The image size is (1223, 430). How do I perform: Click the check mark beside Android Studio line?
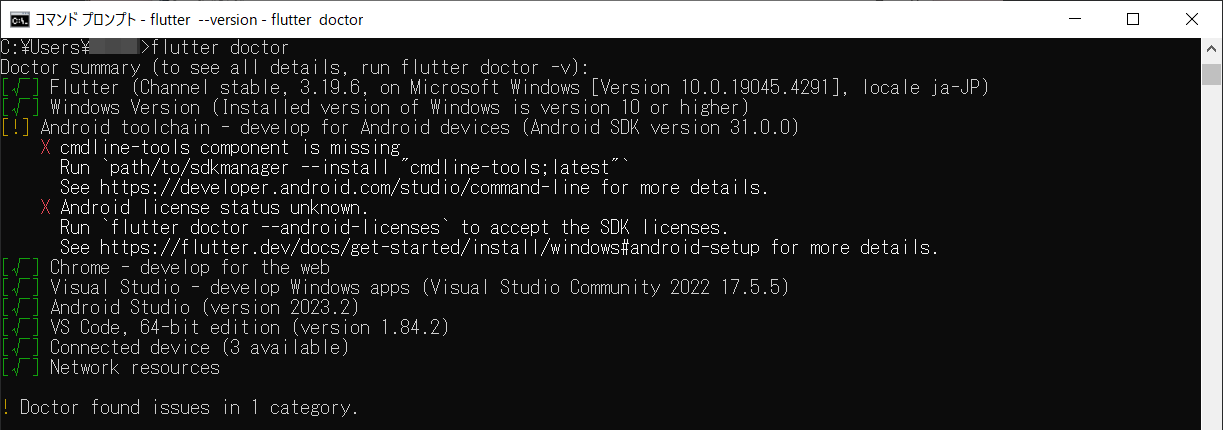click(x=20, y=308)
